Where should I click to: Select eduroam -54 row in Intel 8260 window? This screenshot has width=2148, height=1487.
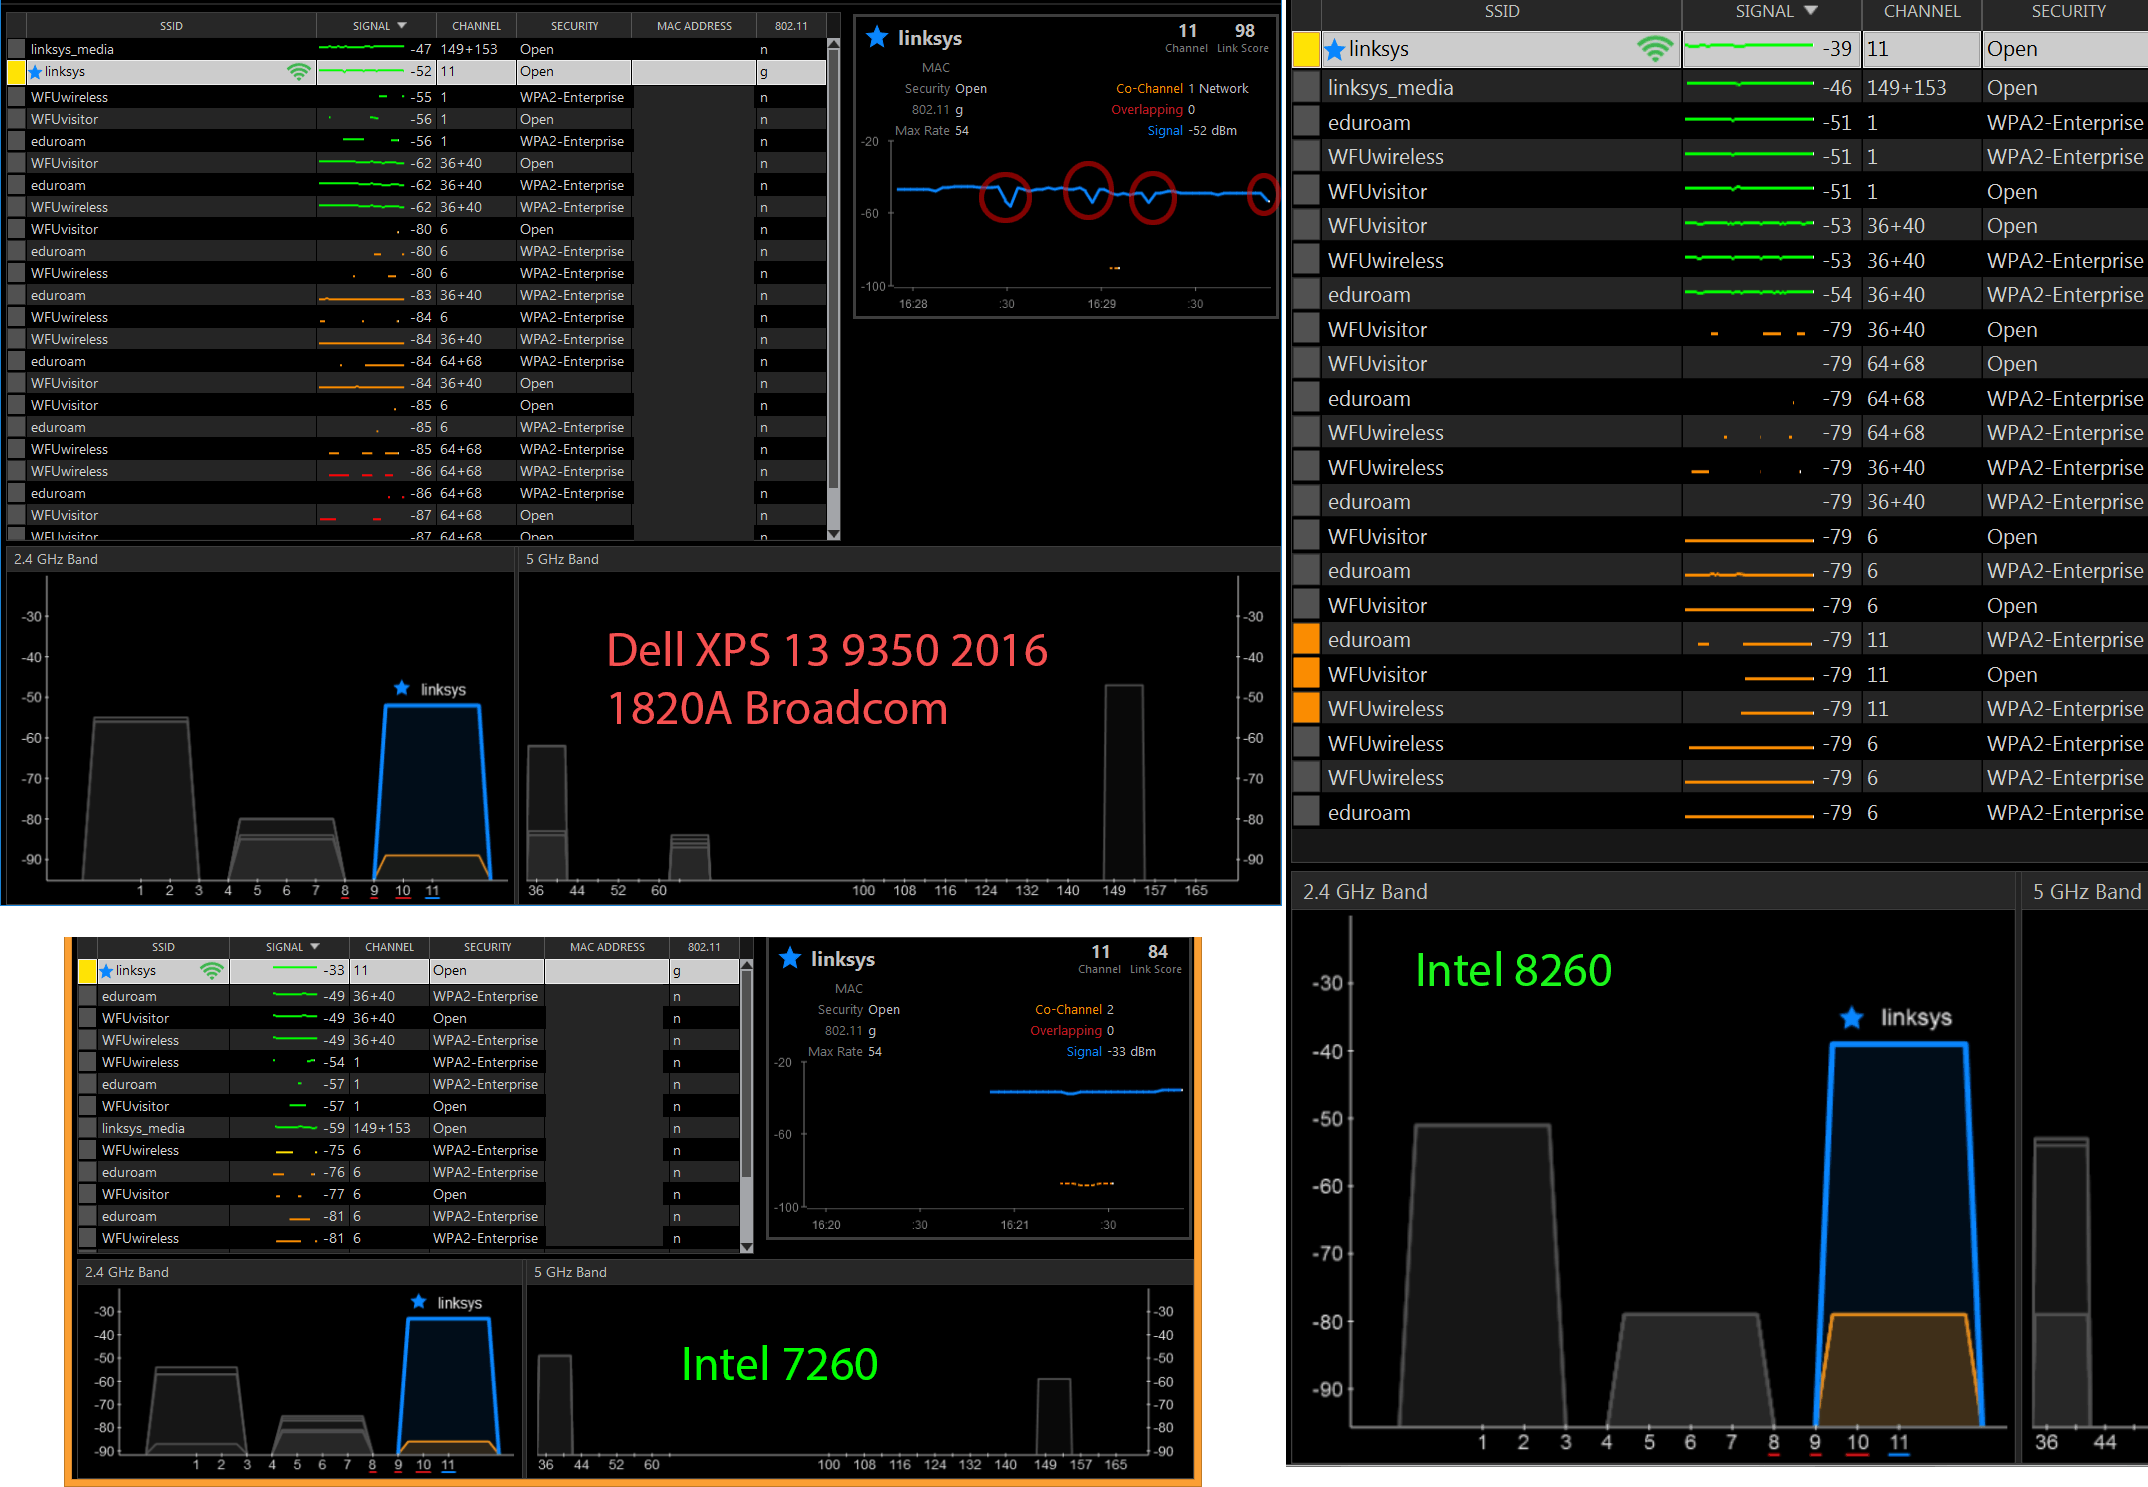tap(1720, 295)
